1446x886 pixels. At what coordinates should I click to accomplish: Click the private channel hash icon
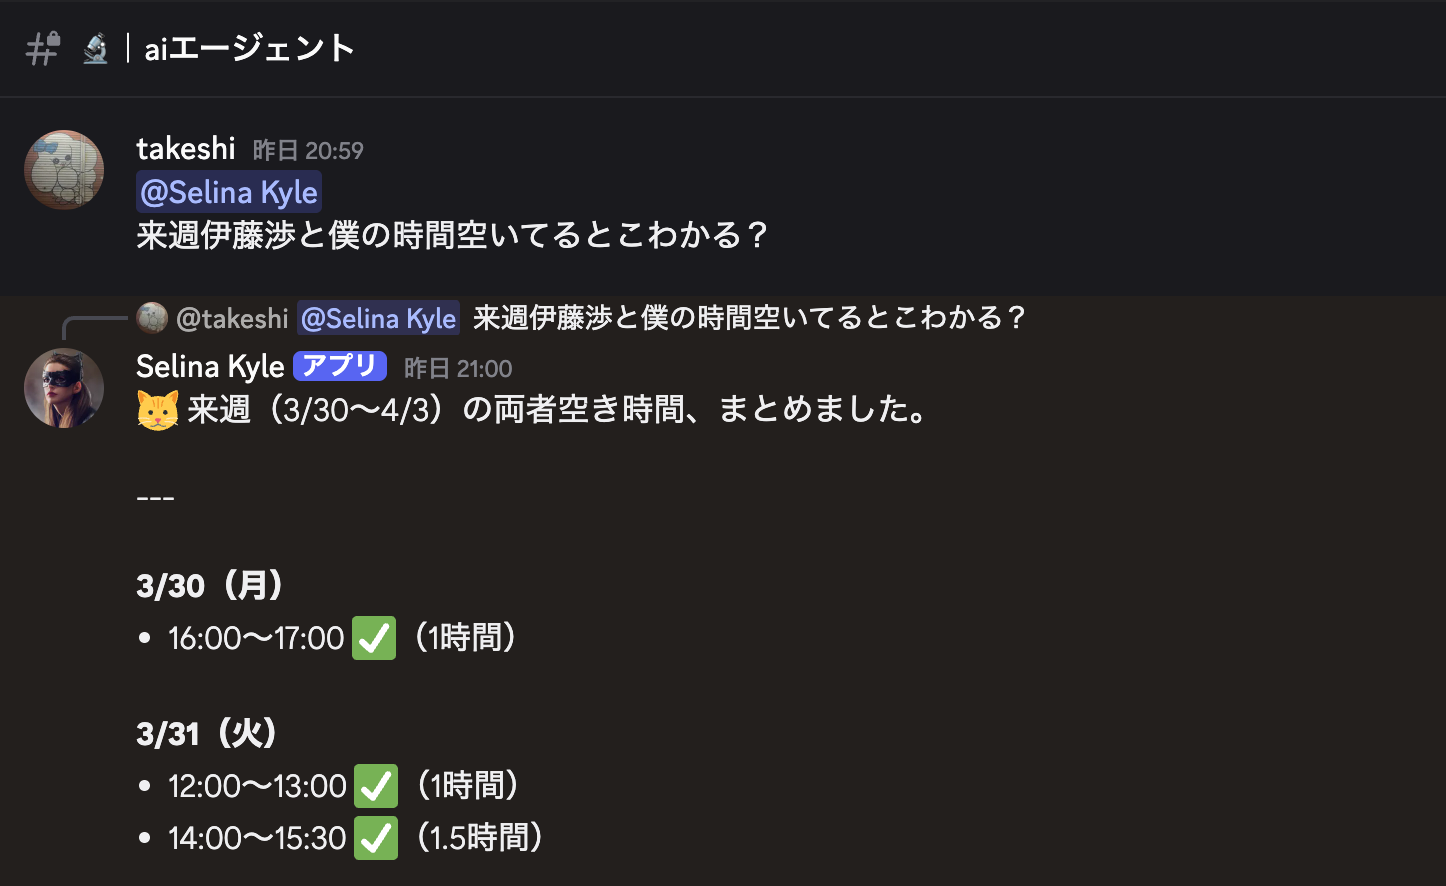click(x=43, y=48)
